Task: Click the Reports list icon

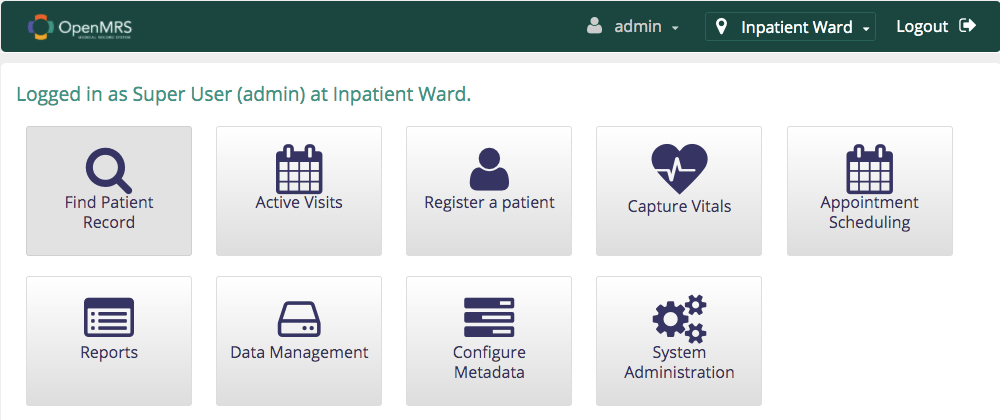Action: (109, 317)
